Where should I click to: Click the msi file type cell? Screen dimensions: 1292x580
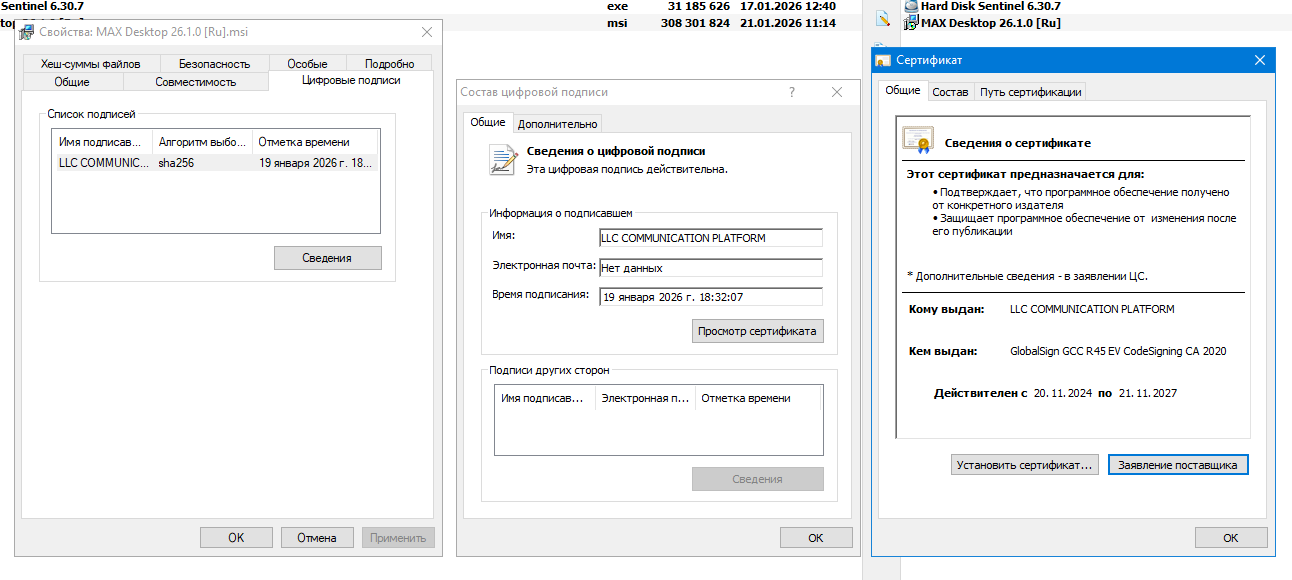click(617, 22)
